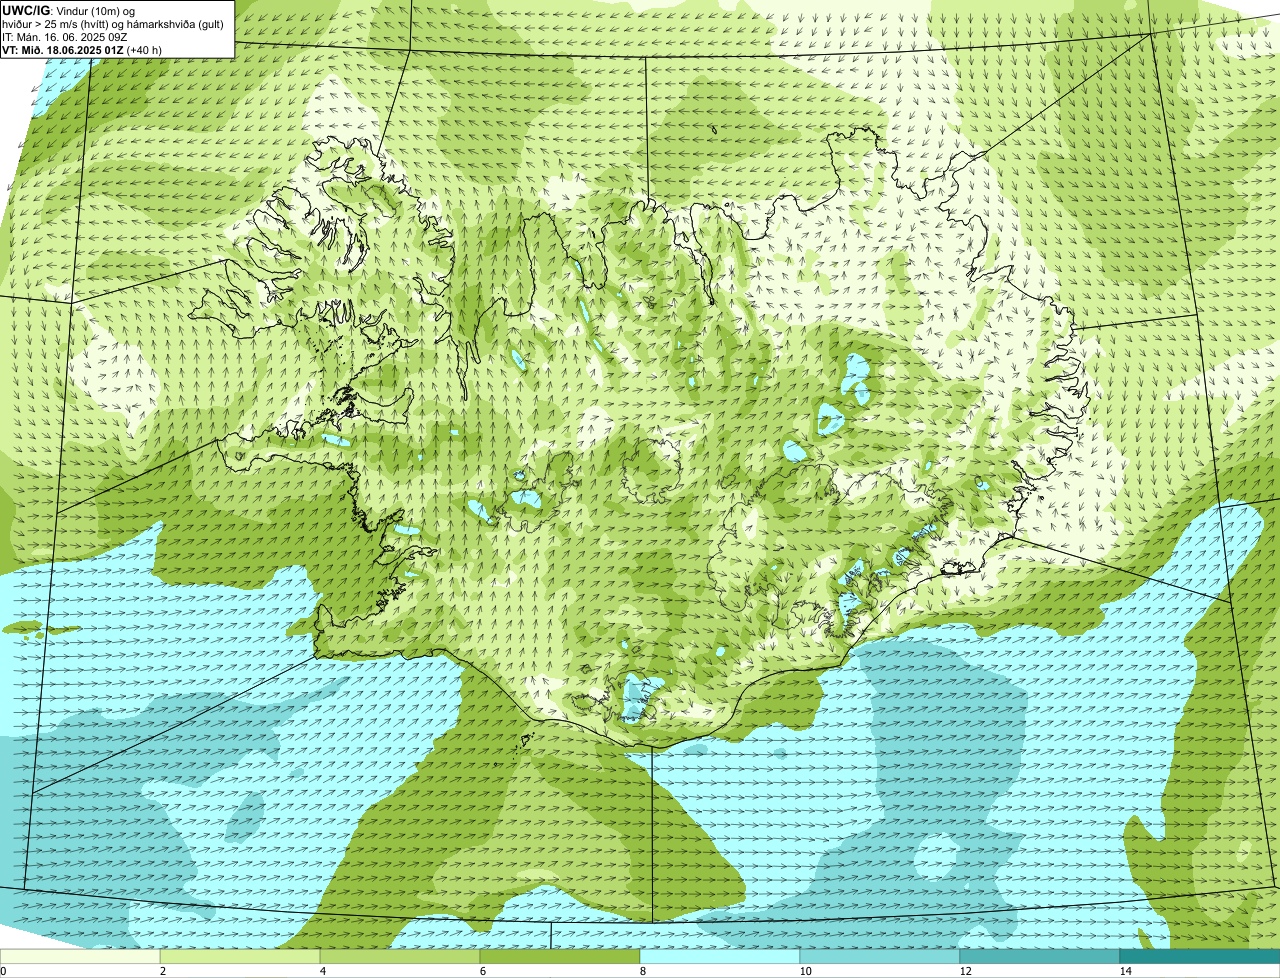Click the legend scale label "10"
The width and height of the screenshot is (1280, 978).
(x=804, y=971)
